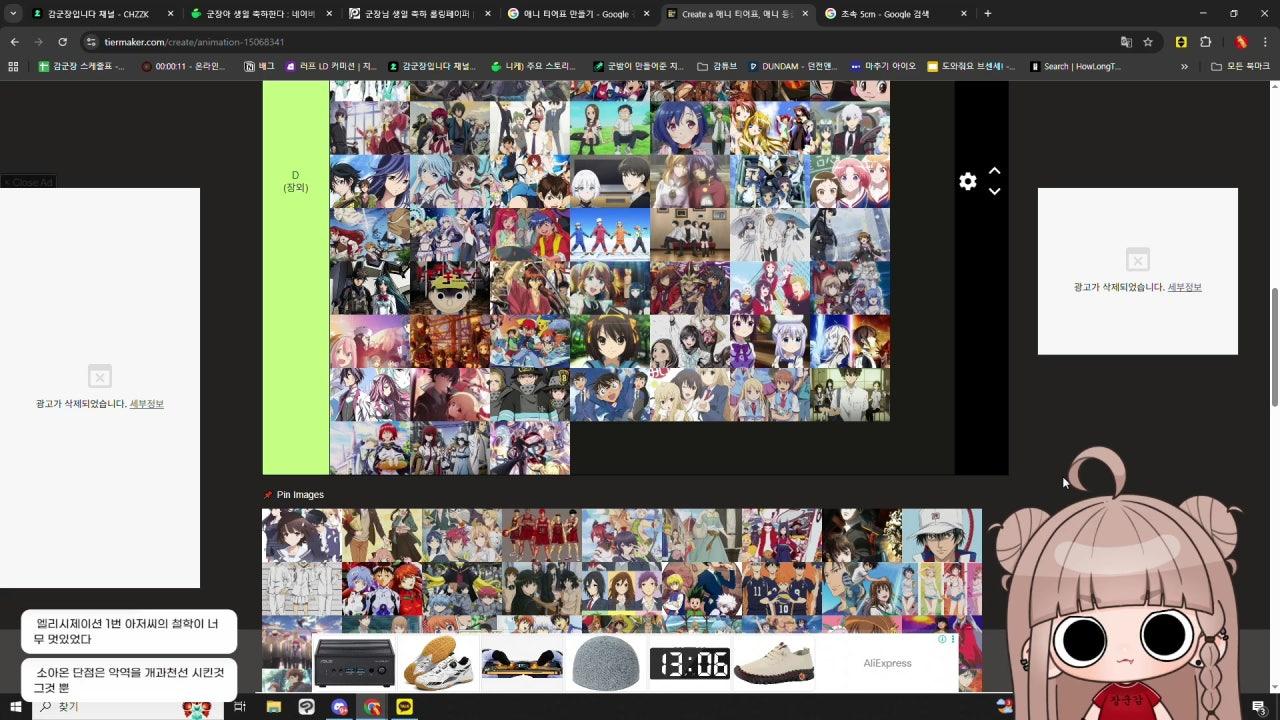Open the '00:00:11 - 온라인' bookmark

[183, 66]
